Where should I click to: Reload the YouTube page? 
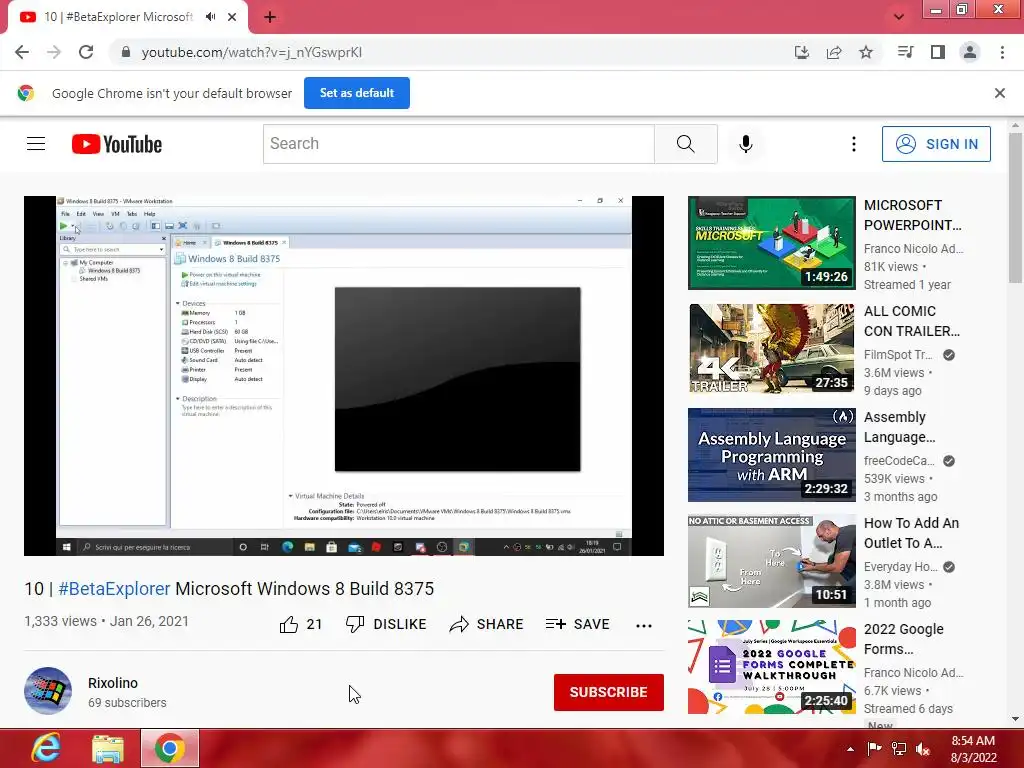[86, 52]
